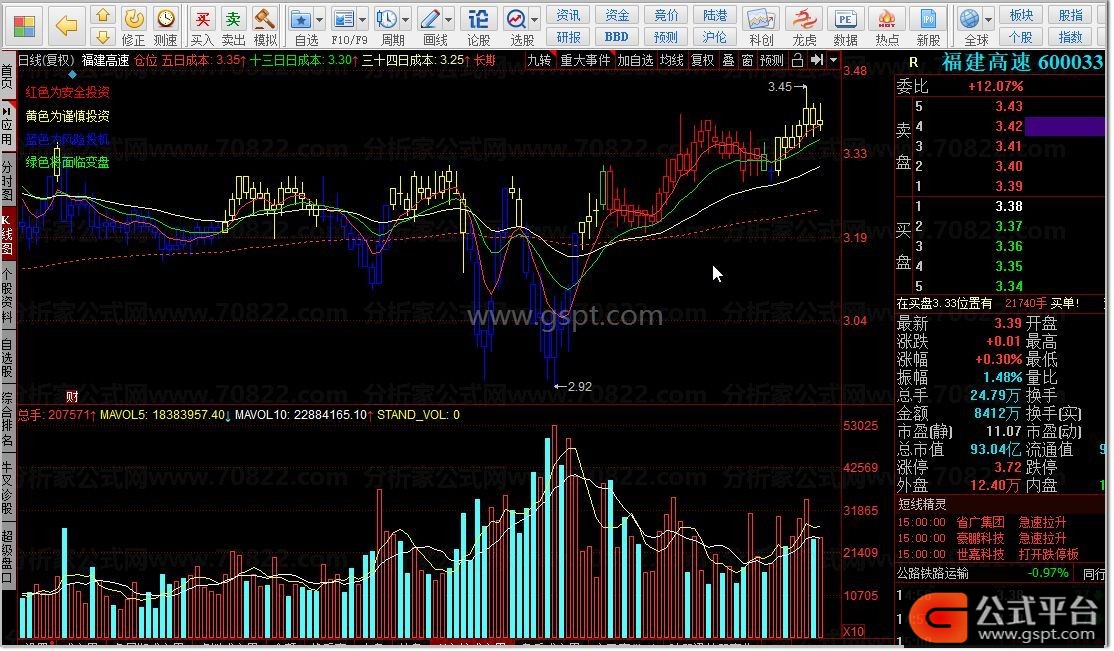
Task: Click the 竞价 auction button
Action: (x=666, y=15)
